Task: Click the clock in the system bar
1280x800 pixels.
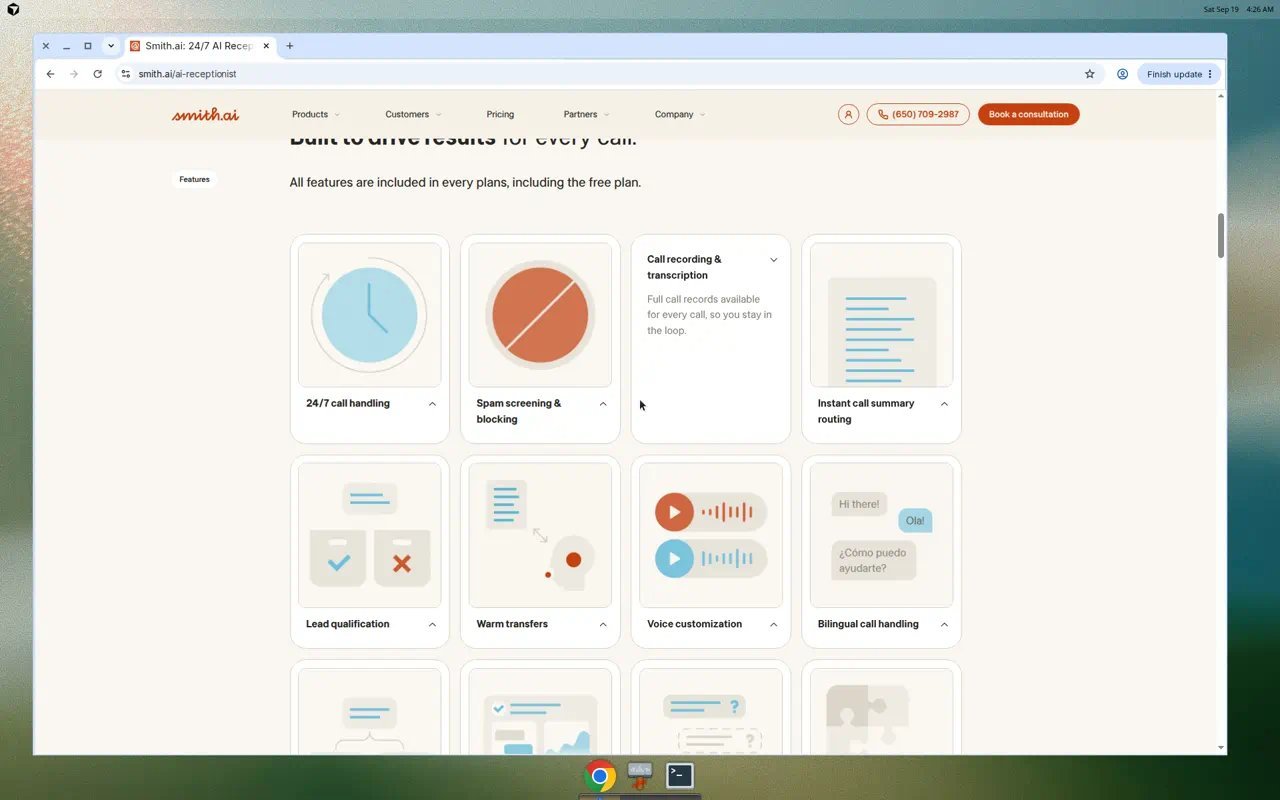Action: tap(1260, 9)
